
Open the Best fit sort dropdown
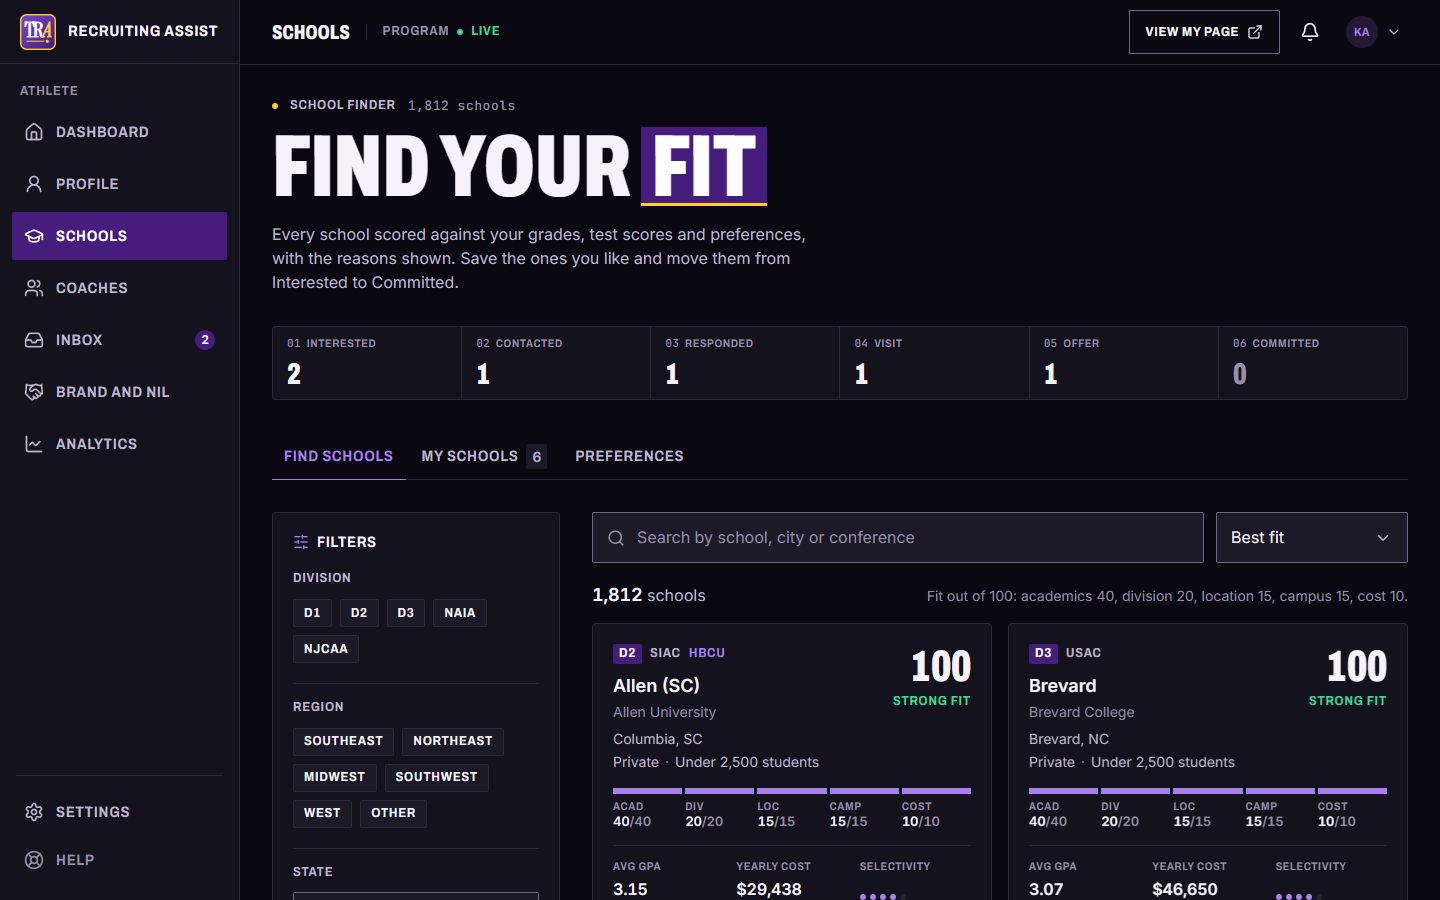(x=1311, y=537)
